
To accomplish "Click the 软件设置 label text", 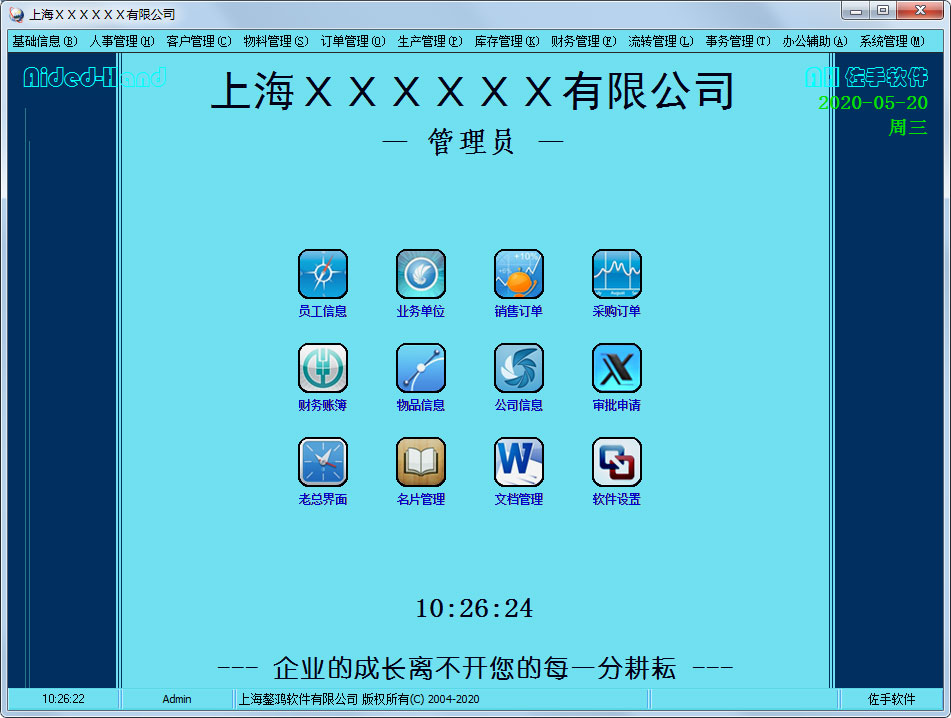I will pyautogui.click(x=617, y=500).
